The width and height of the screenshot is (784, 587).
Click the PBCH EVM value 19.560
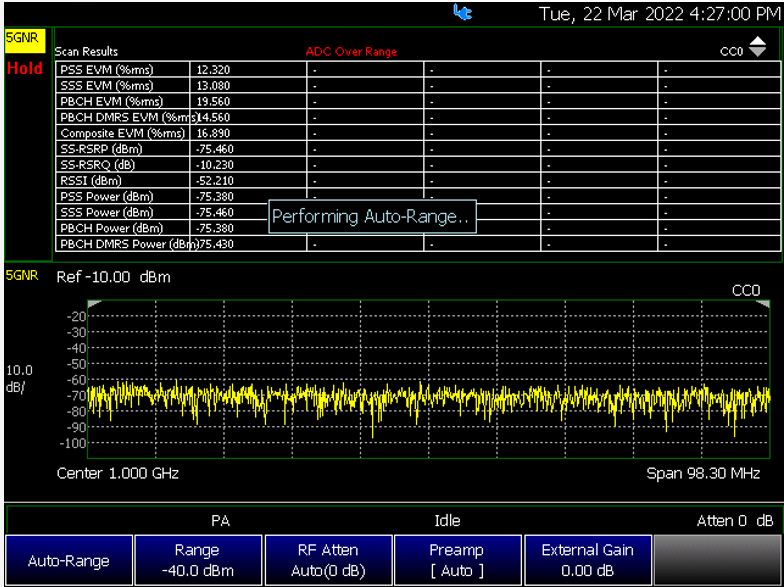tap(214, 102)
